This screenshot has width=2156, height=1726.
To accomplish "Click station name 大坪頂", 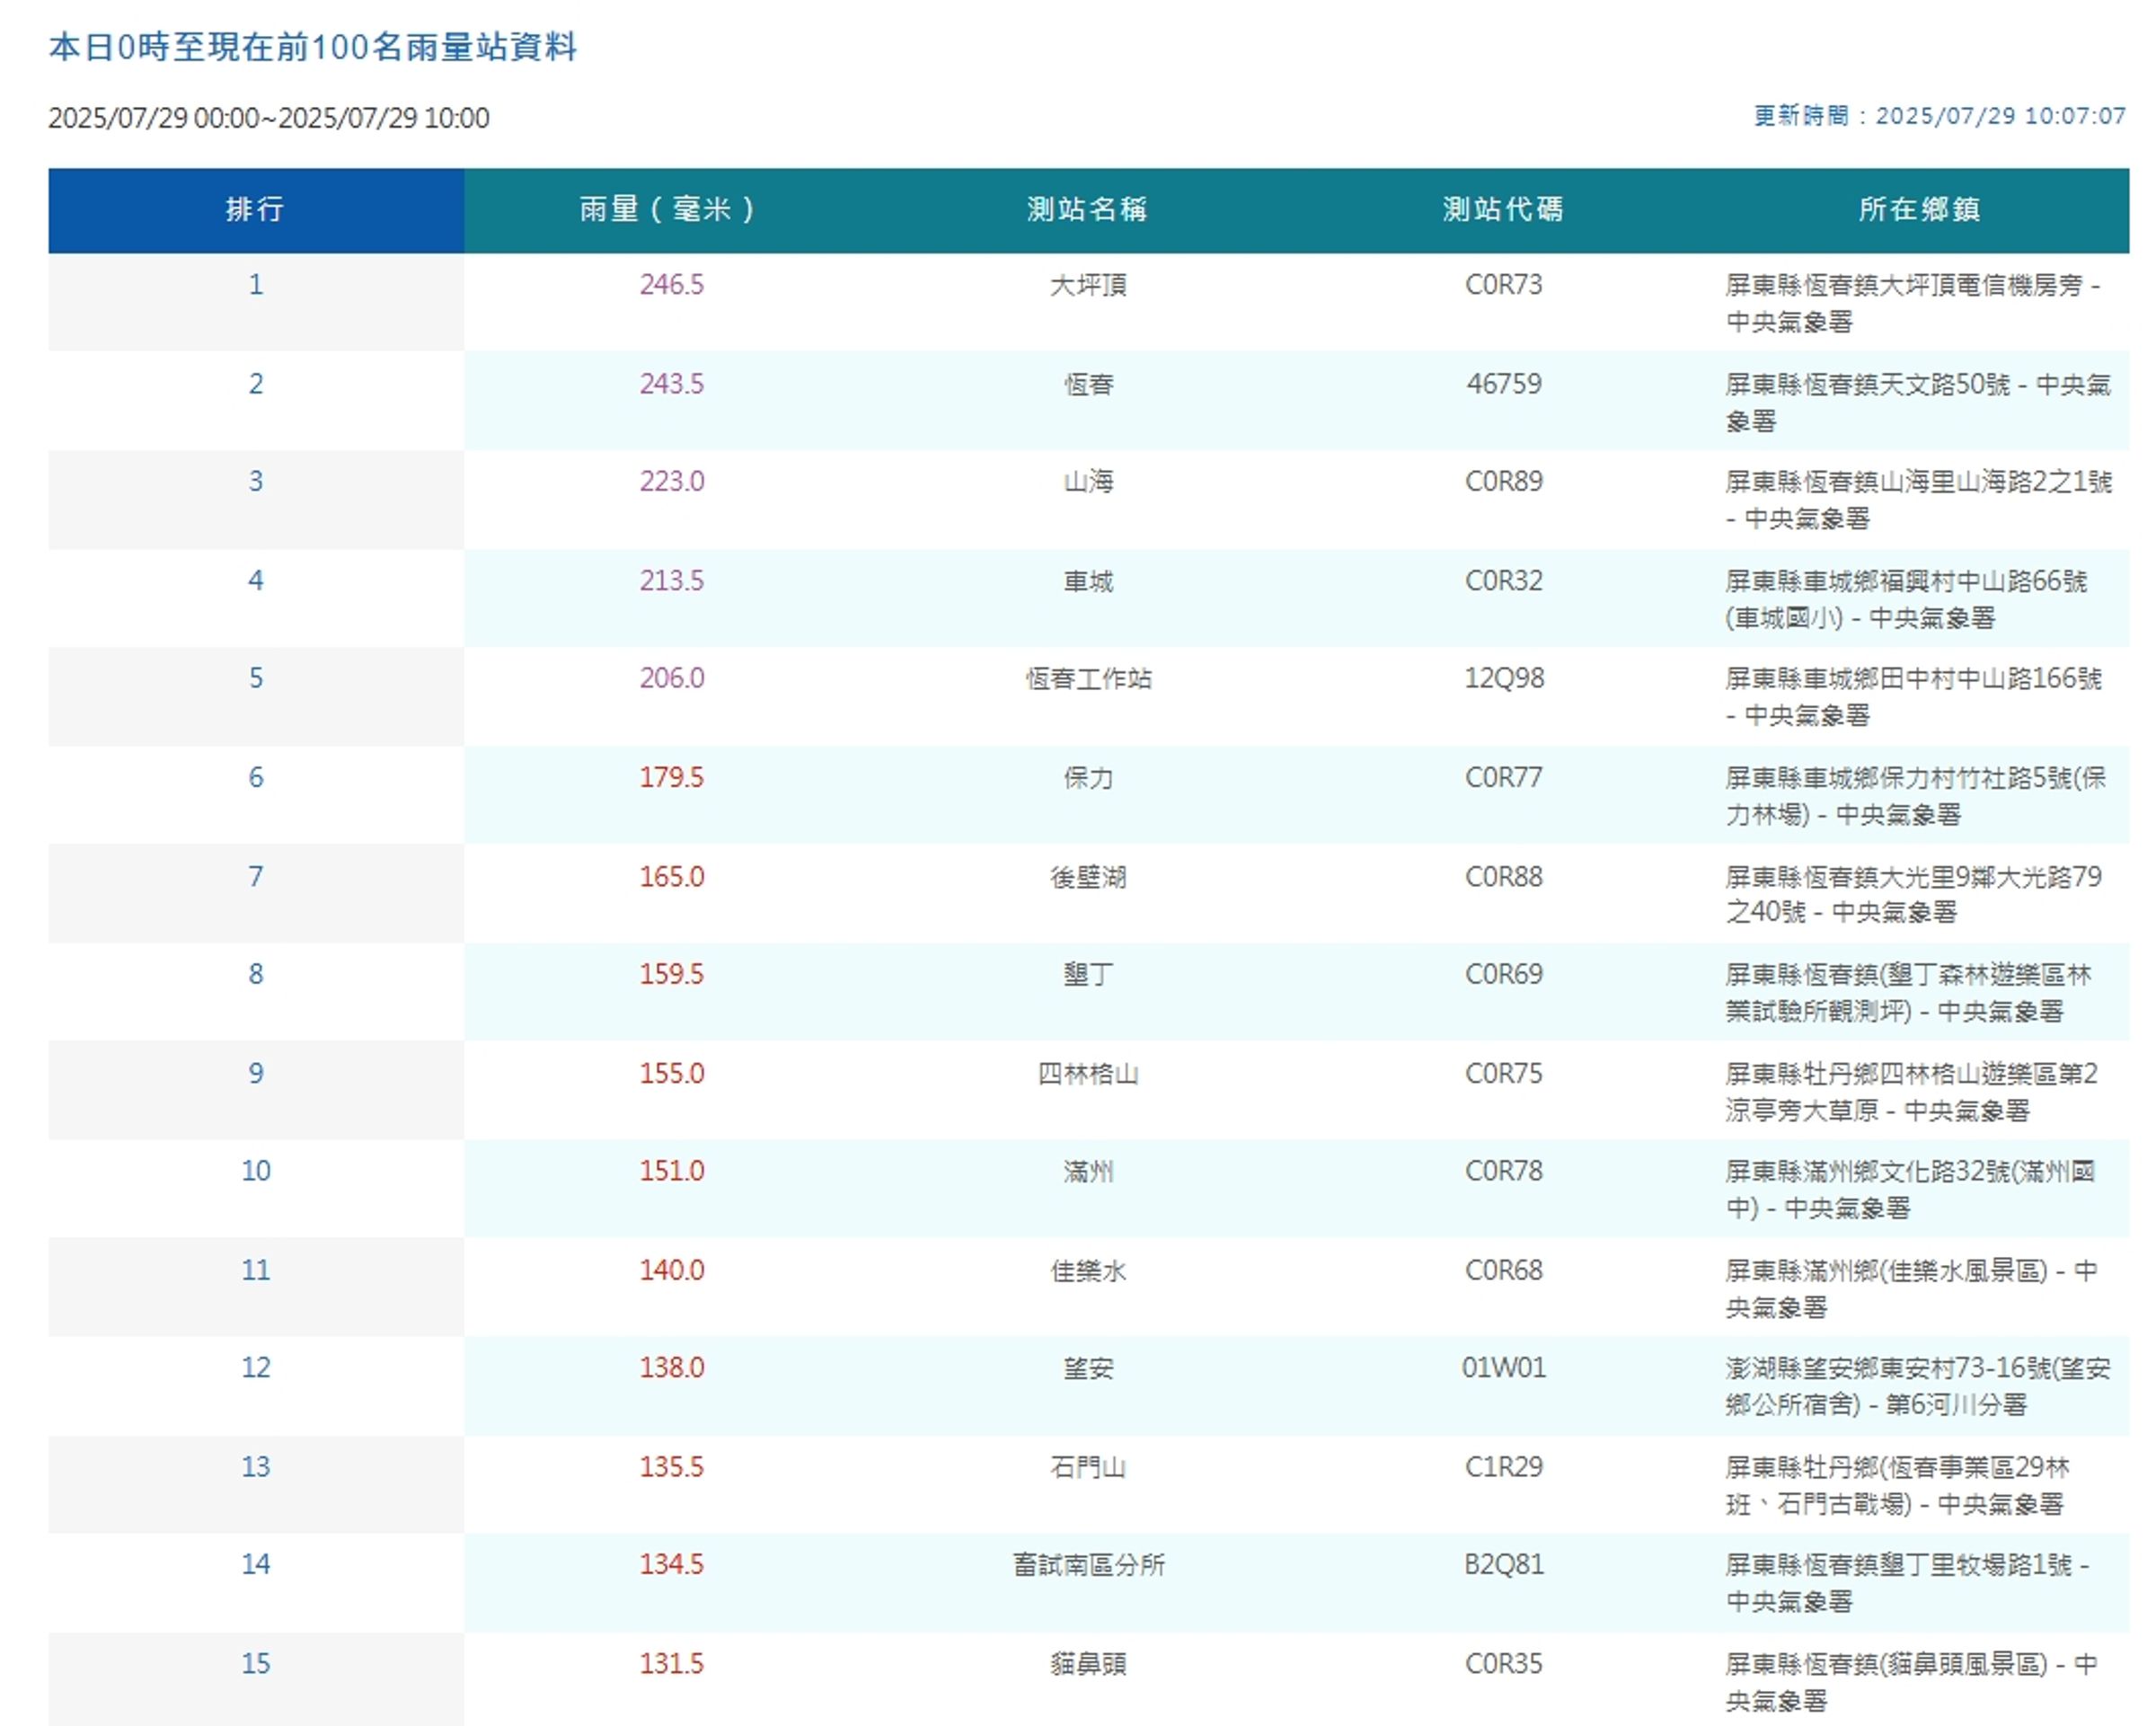I will pos(1088,285).
